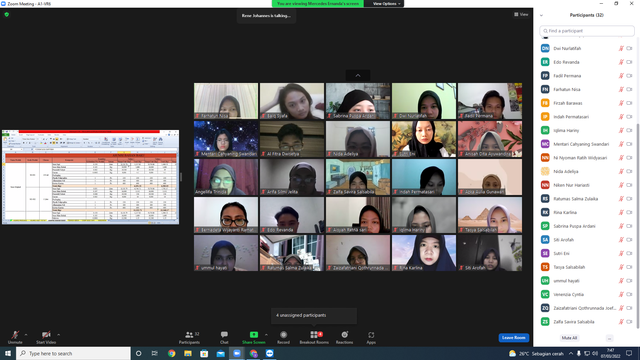The width and height of the screenshot is (640, 360).
Task: Click the green Share Screen icon
Action: click(253, 335)
